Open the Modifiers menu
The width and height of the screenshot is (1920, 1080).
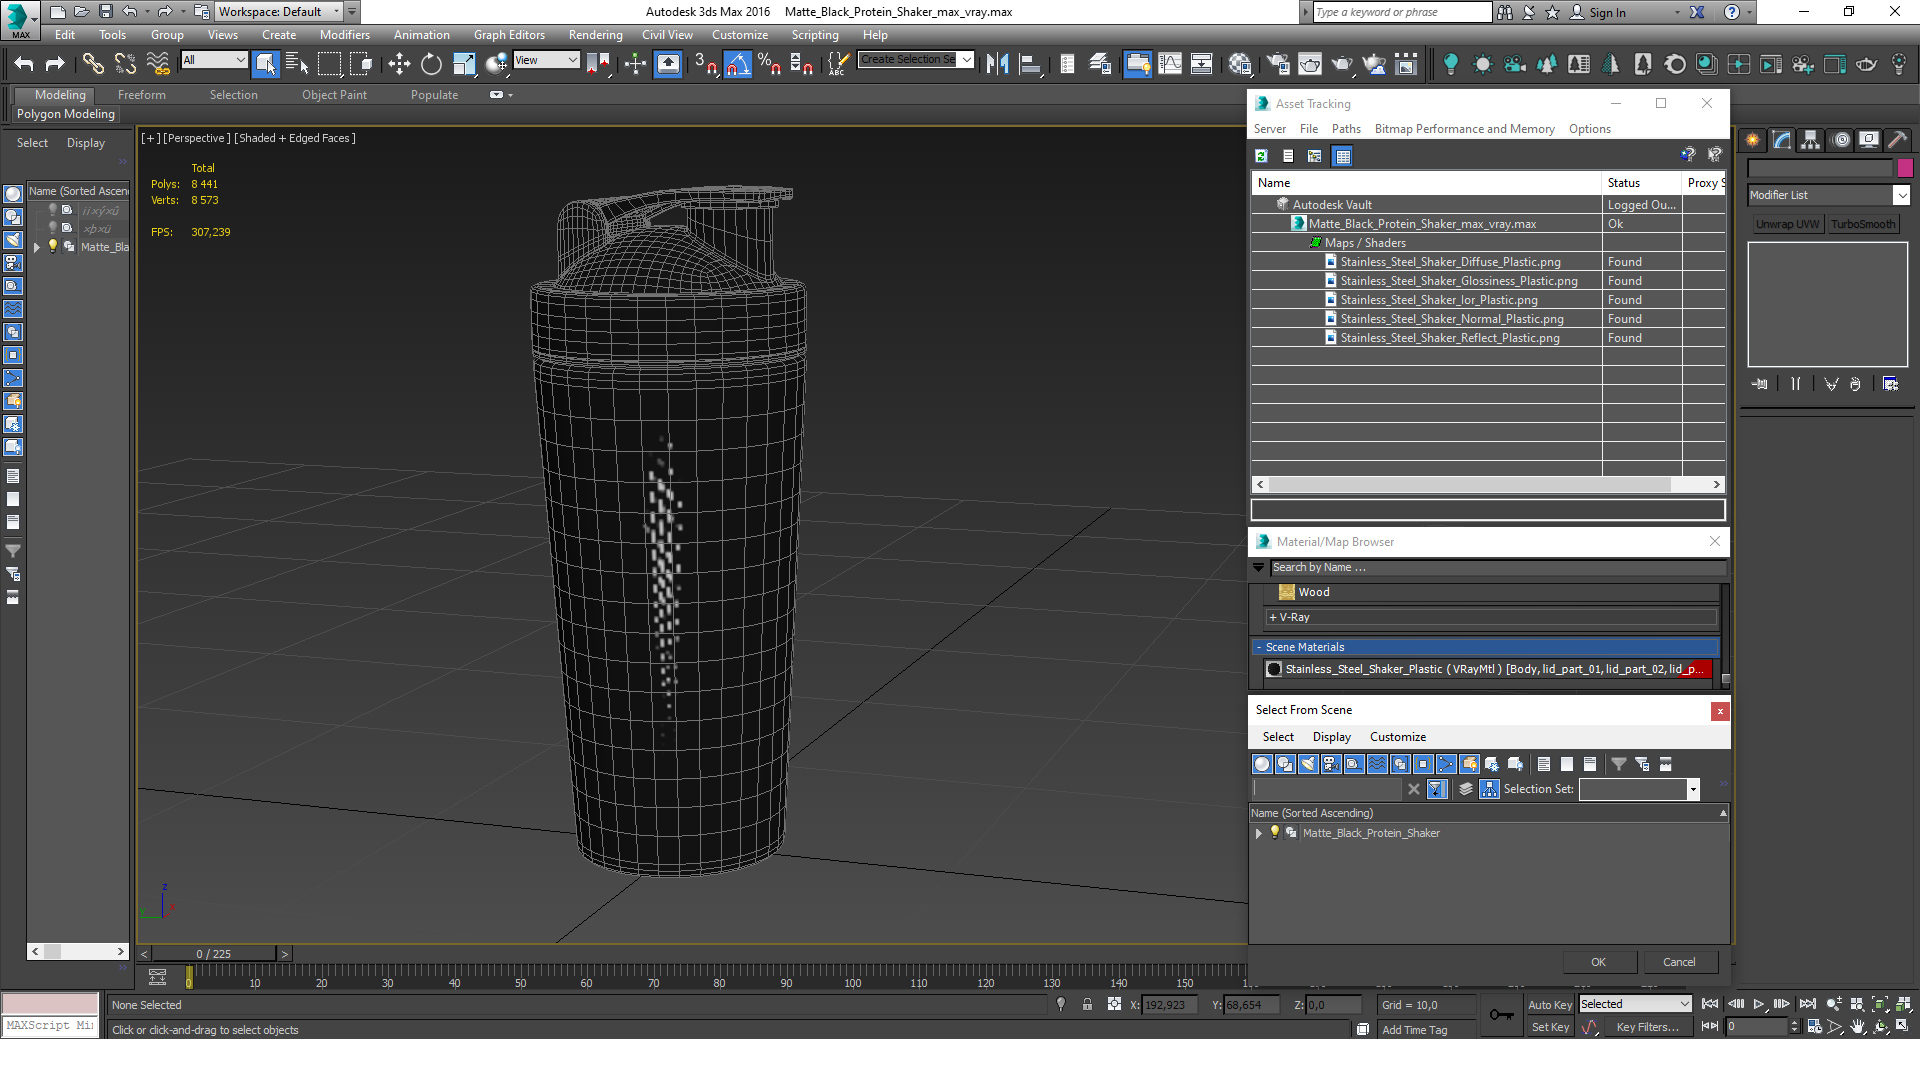[x=344, y=35]
